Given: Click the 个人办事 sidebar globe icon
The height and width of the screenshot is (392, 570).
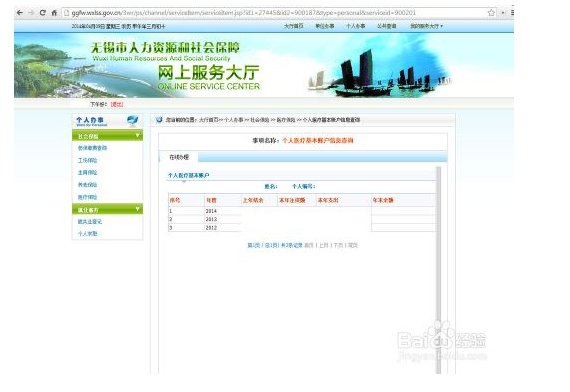Looking at the screenshot, I should [133, 120].
